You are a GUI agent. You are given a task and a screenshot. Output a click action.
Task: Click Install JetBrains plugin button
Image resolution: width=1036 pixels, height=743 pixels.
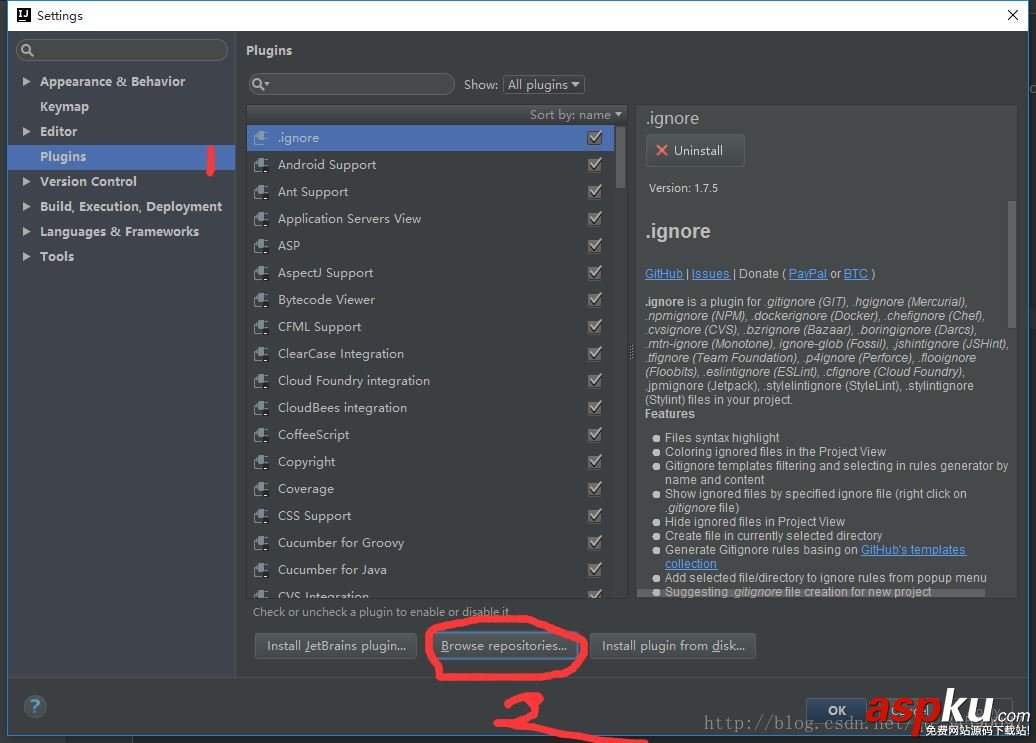[x=336, y=646]
